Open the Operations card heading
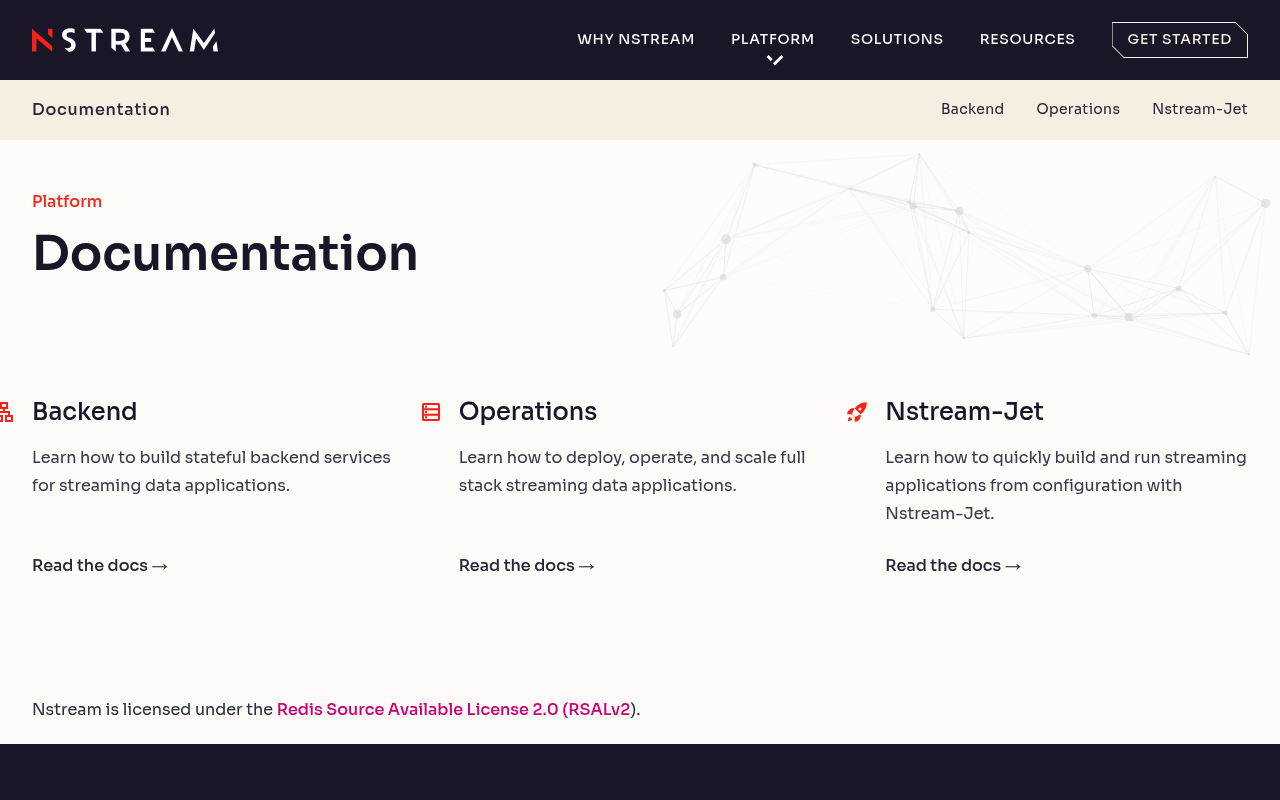This screenshot has width=1280, height=800. (x=528, y=411)
